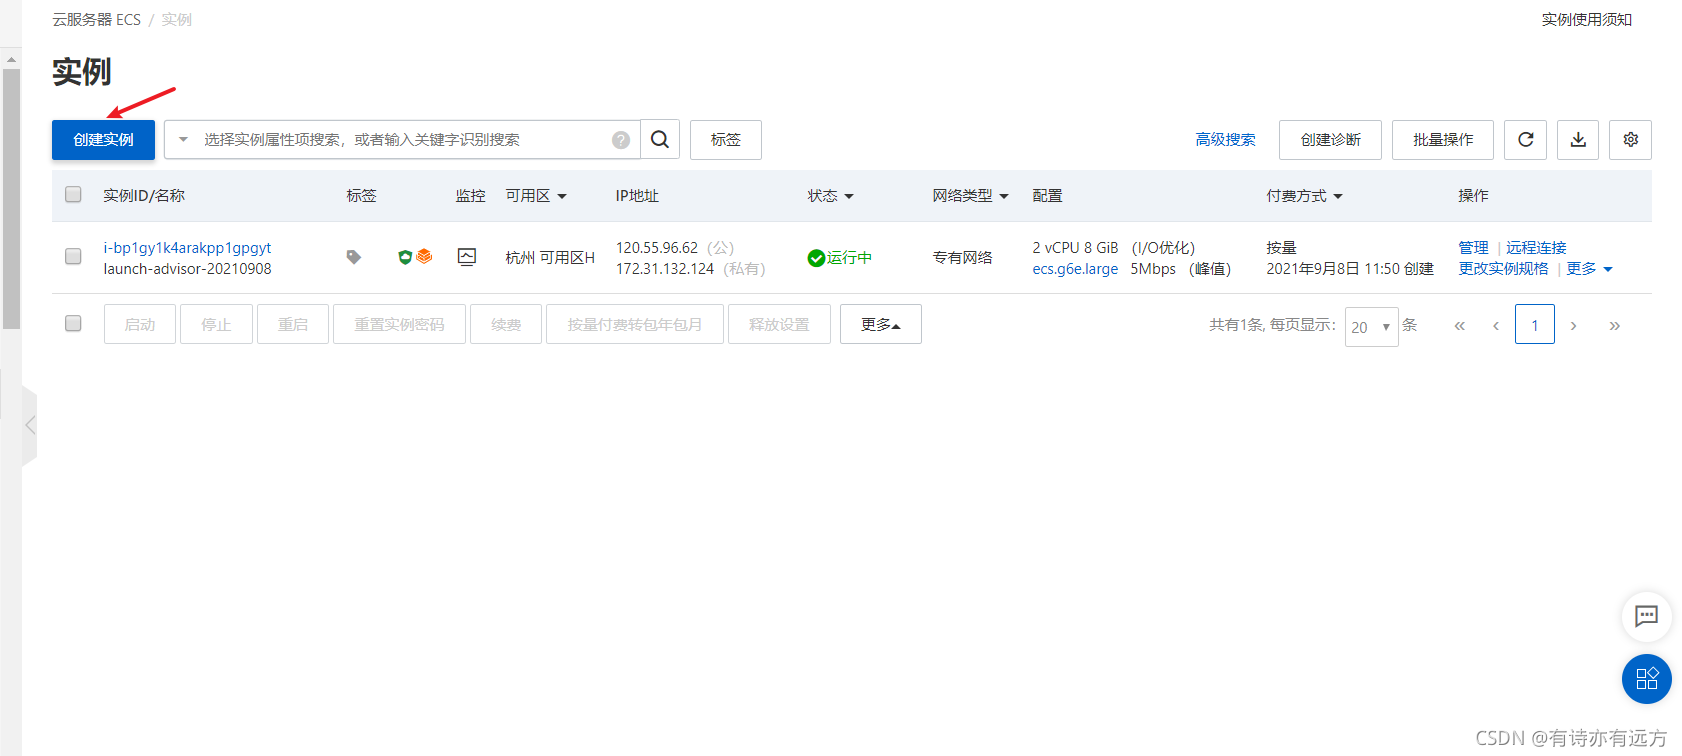
Task: Click the left vertical scrollbar thumb
Action: click(x=11, y=198)
